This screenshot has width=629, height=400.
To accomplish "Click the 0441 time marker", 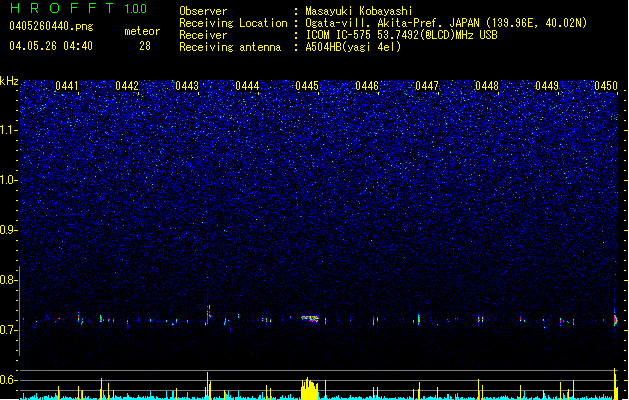I will [67, 86].
